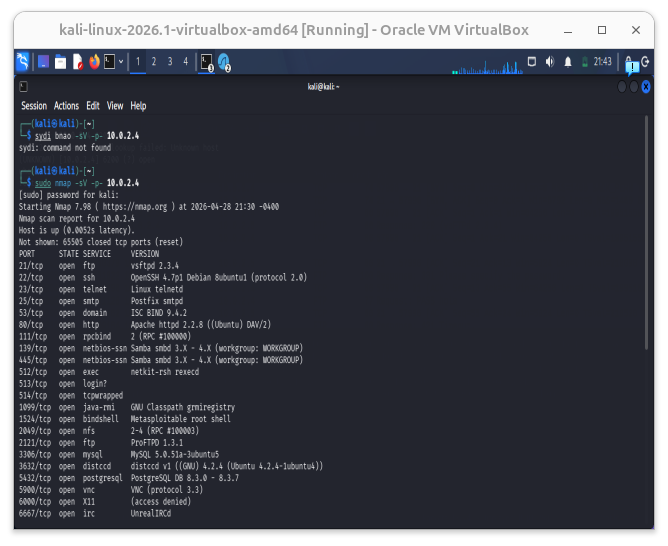Click the 25/tcp Postfix smtpd row

pos(101,301)
